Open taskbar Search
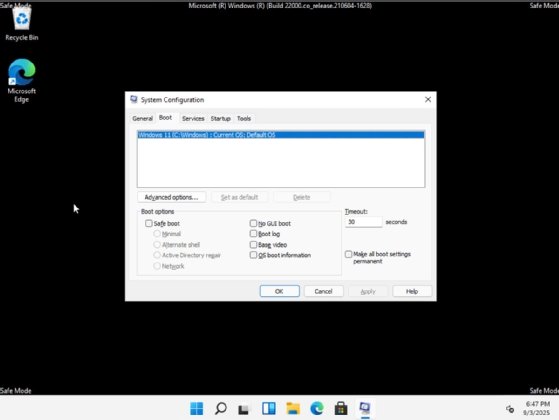The width and height of the screenshot is (559, 420). point(221,408)
